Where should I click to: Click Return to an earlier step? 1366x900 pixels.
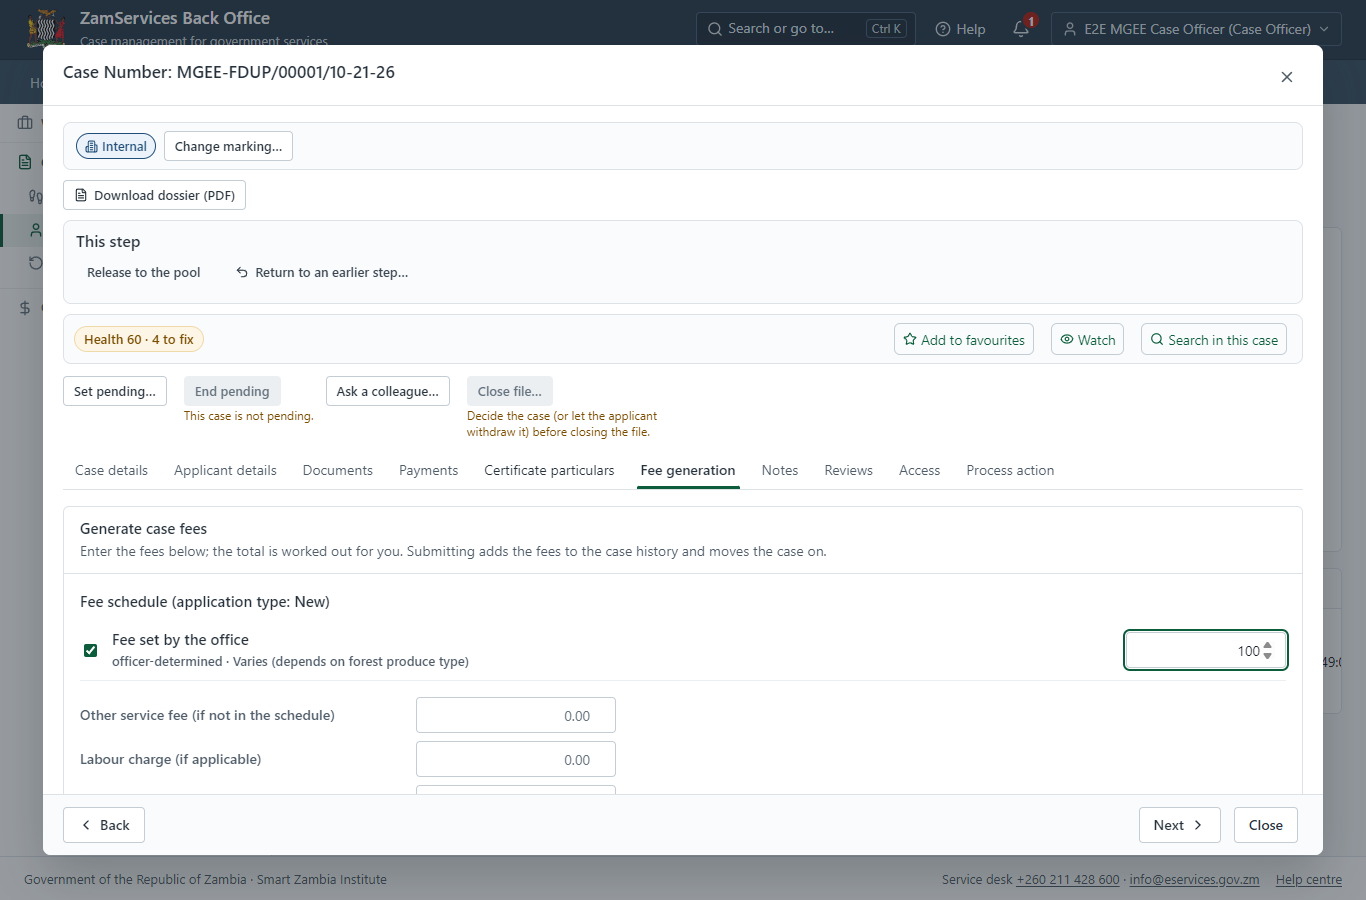tap(322, 272)
